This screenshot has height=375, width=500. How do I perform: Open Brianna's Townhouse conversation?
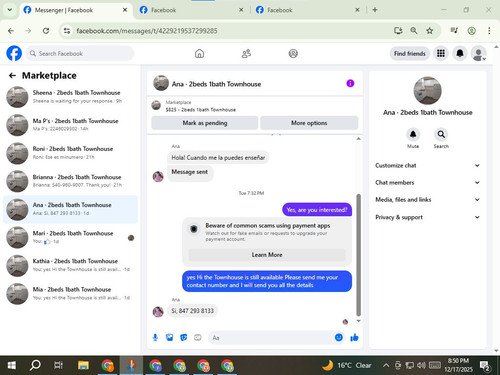point(70,181)
